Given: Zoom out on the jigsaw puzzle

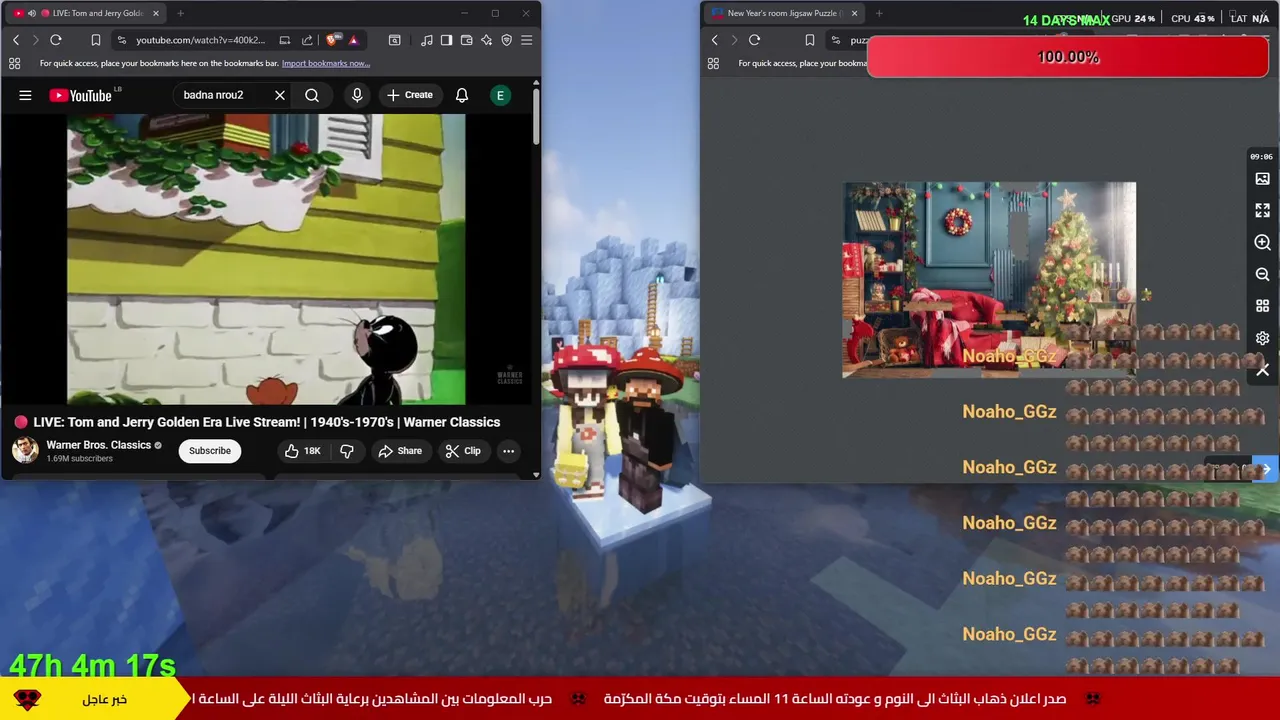Looking at the screenshot, I should tap(1262, 275).
